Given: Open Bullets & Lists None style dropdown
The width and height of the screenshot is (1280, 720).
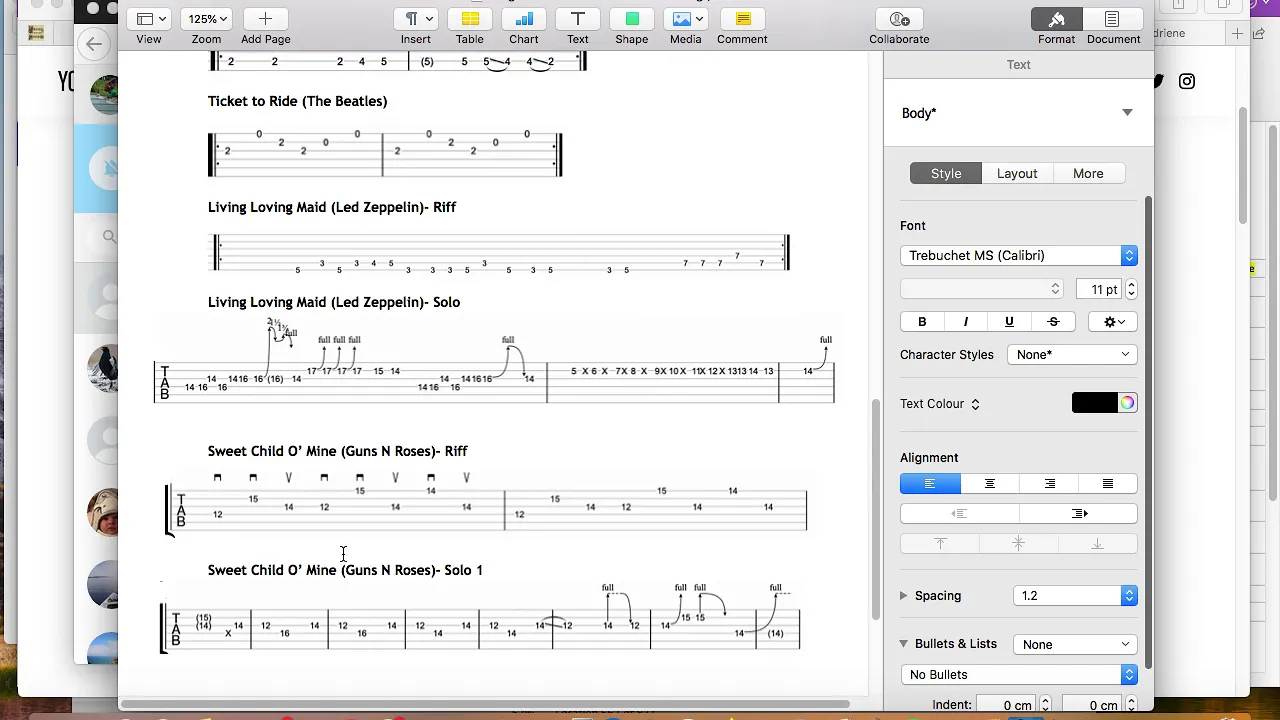Looking at the screenshot, I should click(1075, 644).
